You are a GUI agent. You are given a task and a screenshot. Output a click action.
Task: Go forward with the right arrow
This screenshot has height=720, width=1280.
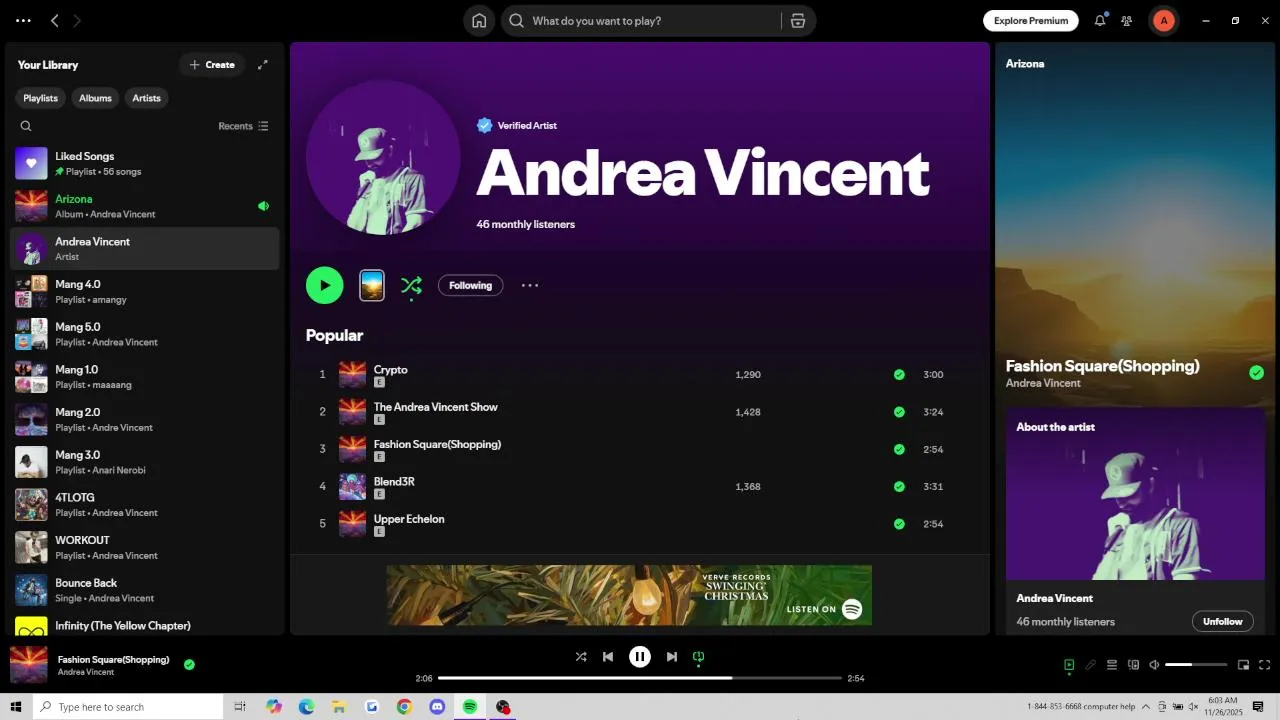coord(78,20)
